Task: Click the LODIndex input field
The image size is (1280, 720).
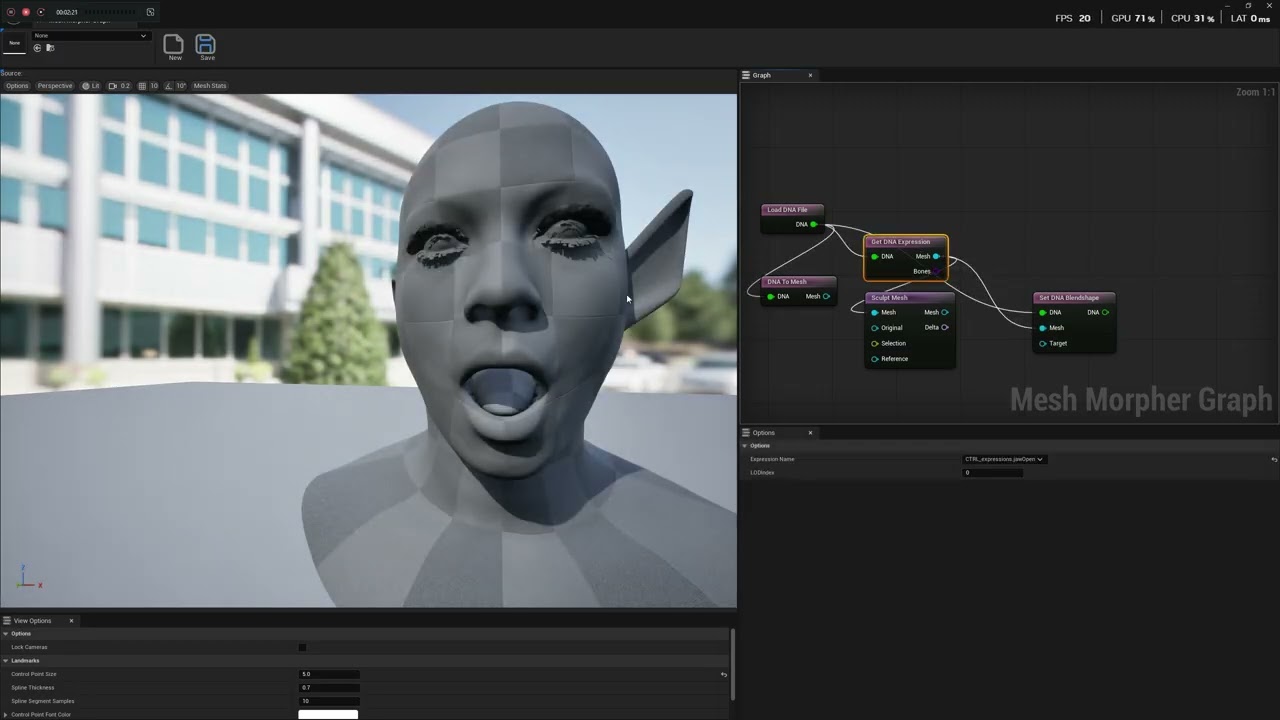Action: tap(992, 473)
